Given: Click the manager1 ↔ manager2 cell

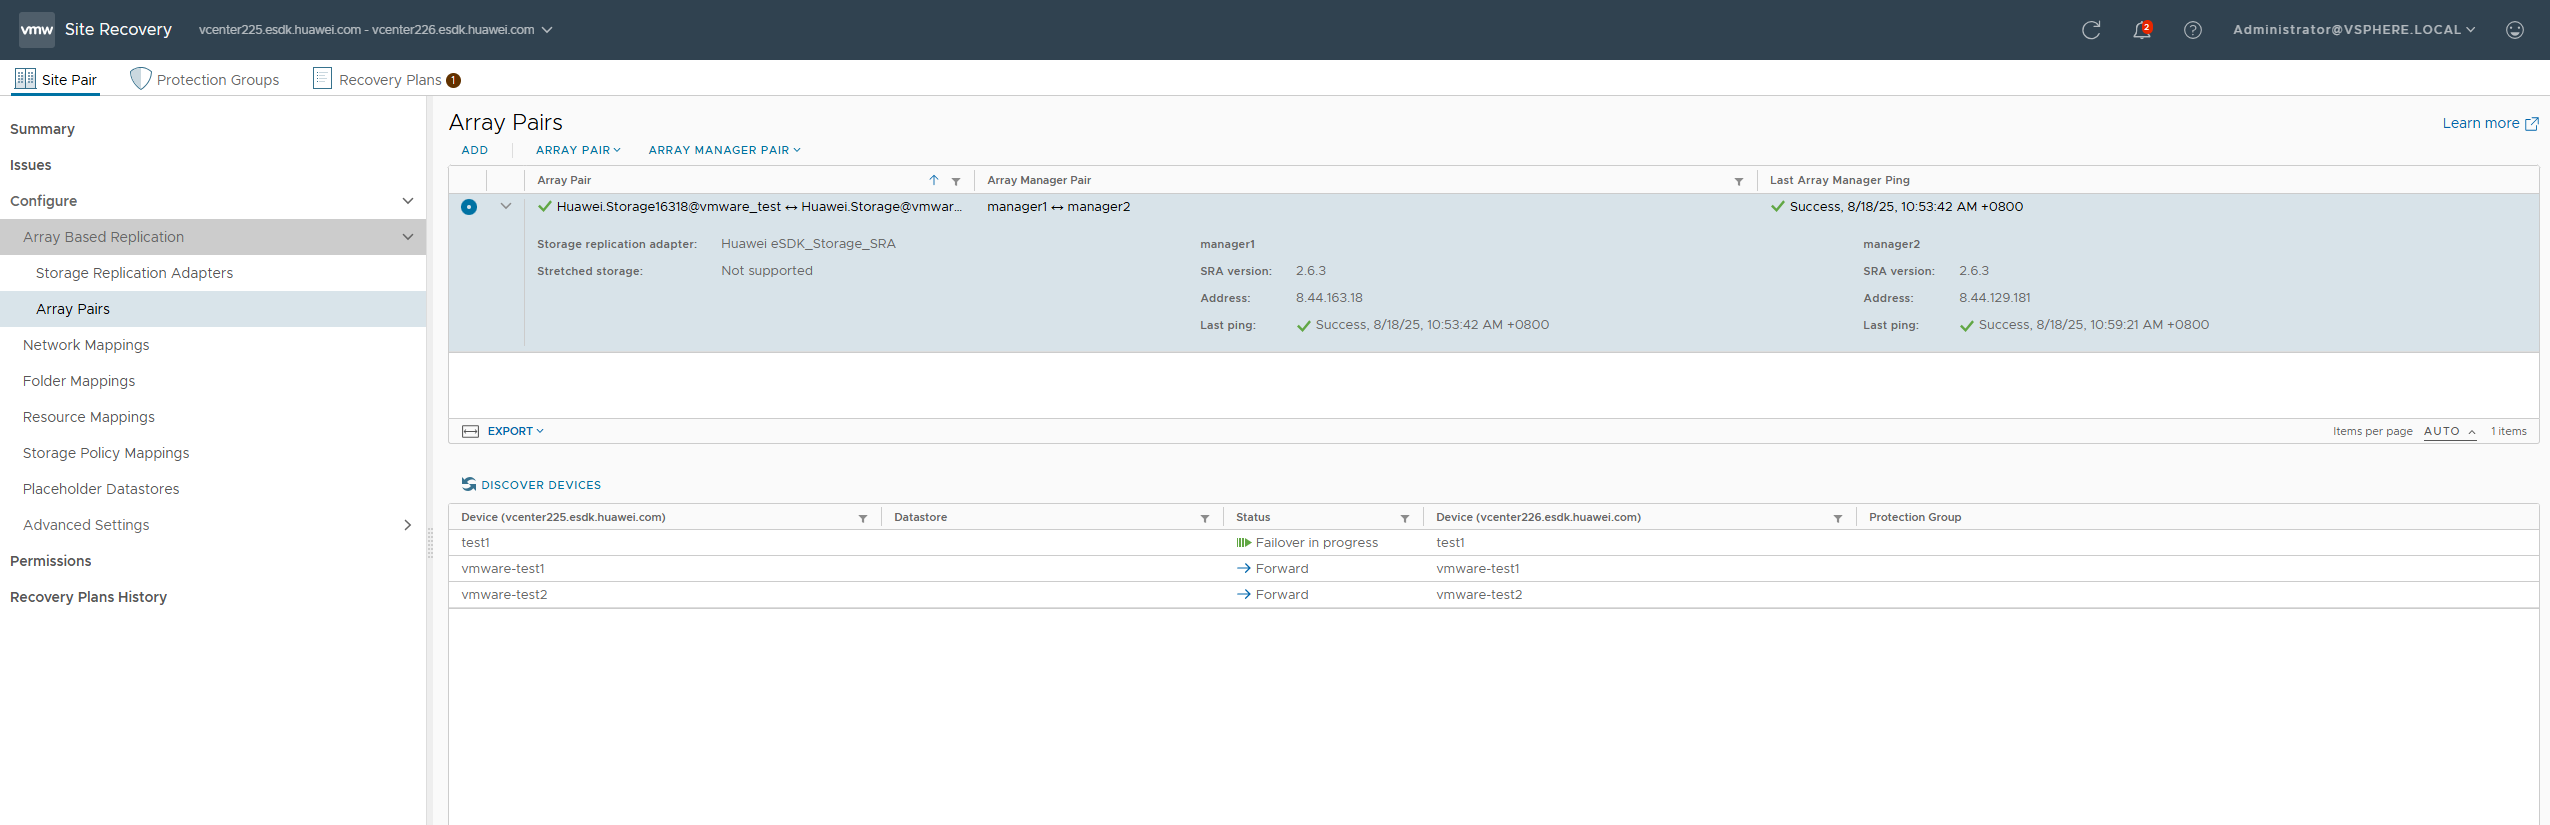Looking at the screenshot, I should point(1058,207).
